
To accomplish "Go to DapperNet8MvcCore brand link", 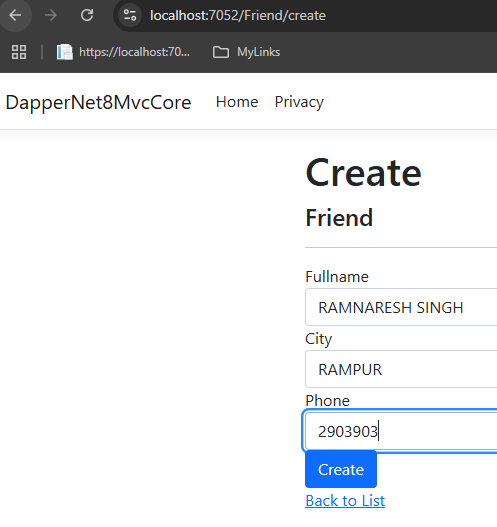I will (x=98, y=103).
